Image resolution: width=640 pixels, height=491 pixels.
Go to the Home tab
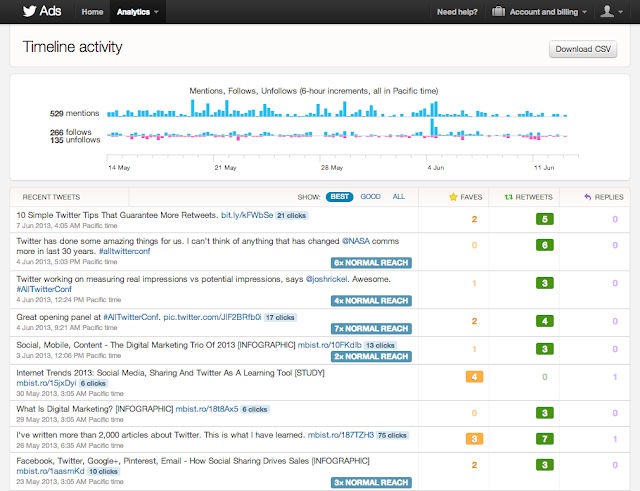click(x=92, y=12)
